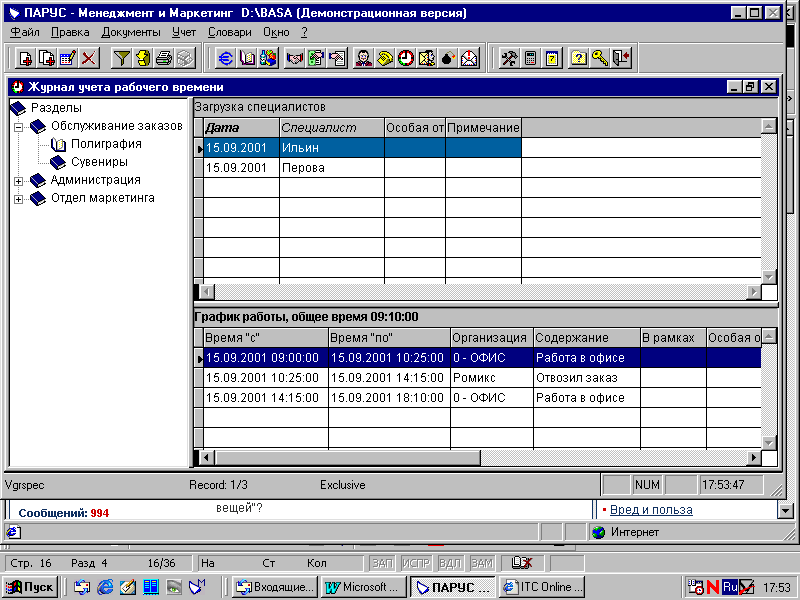
Task: Click the hammer and wrench settings icon
Action: click(509, 58)
